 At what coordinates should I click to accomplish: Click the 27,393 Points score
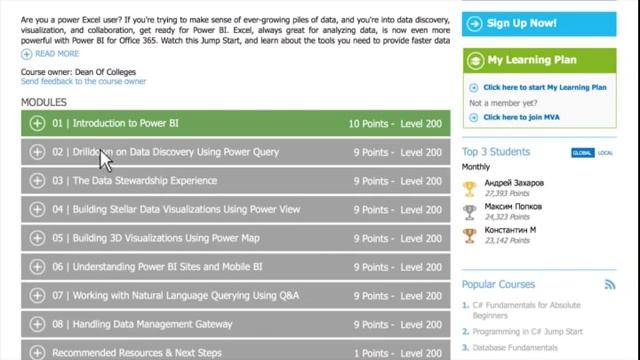[x=507, y=193]
